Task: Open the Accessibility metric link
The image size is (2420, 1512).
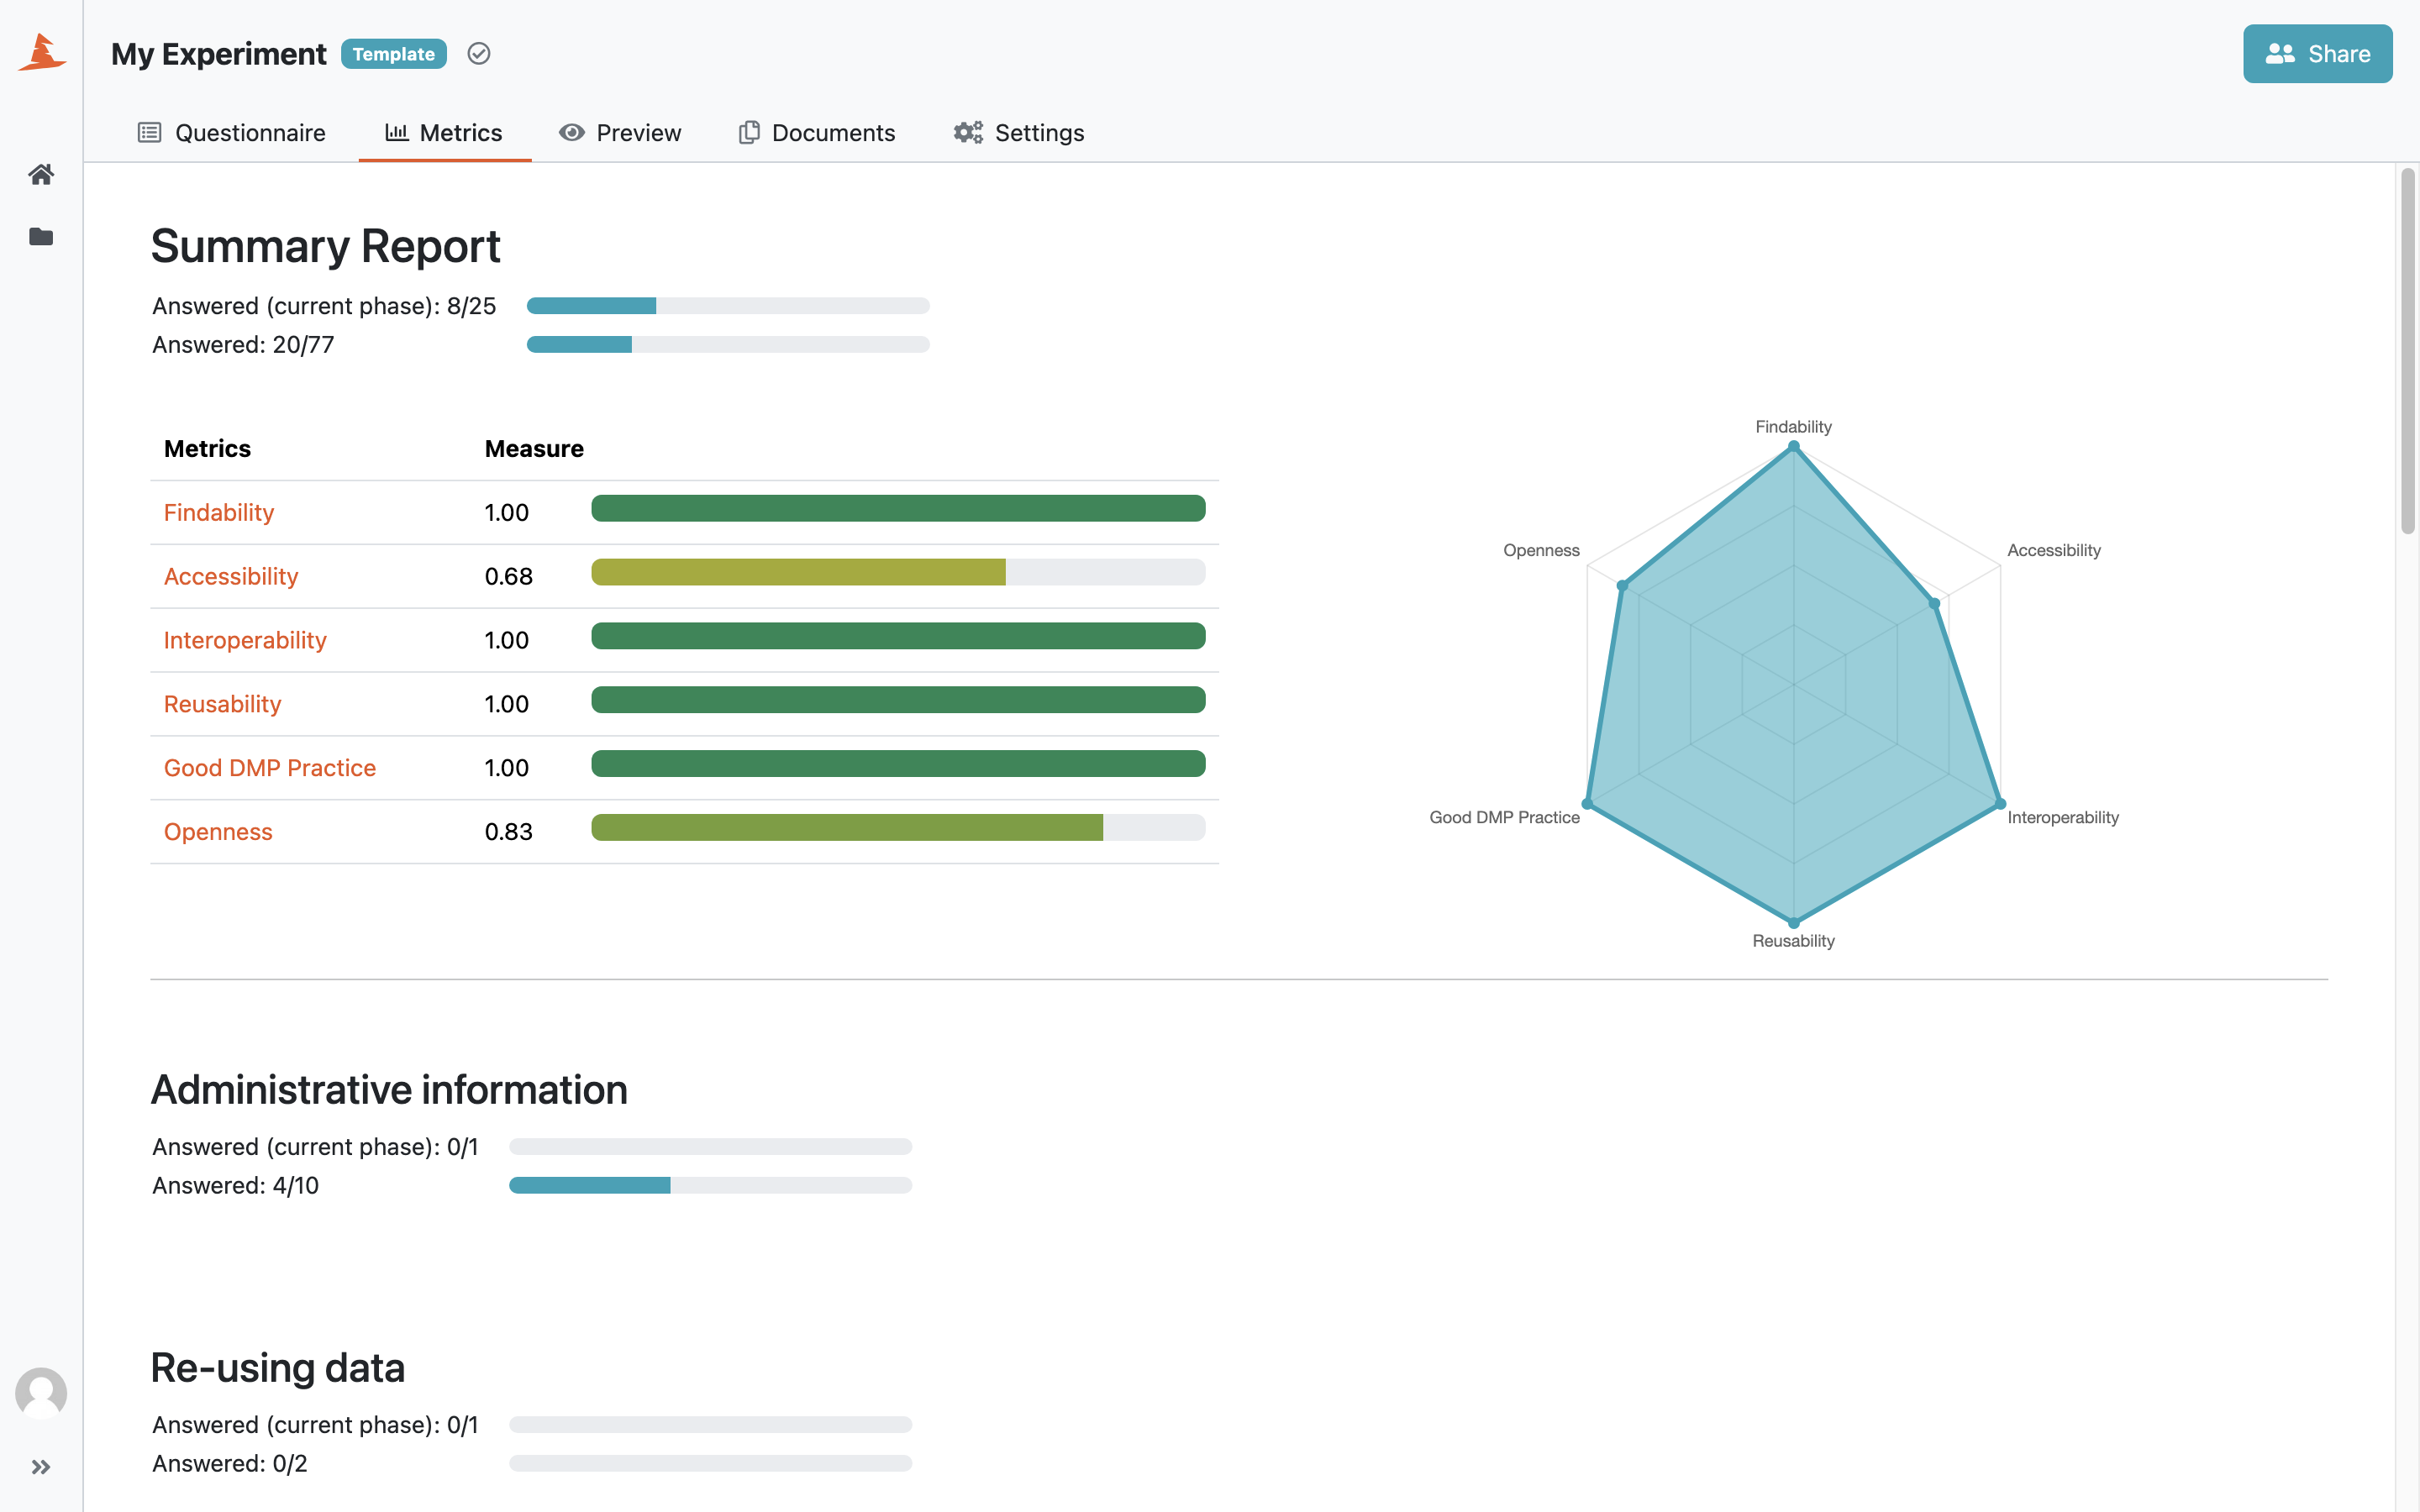Action: 231,577
